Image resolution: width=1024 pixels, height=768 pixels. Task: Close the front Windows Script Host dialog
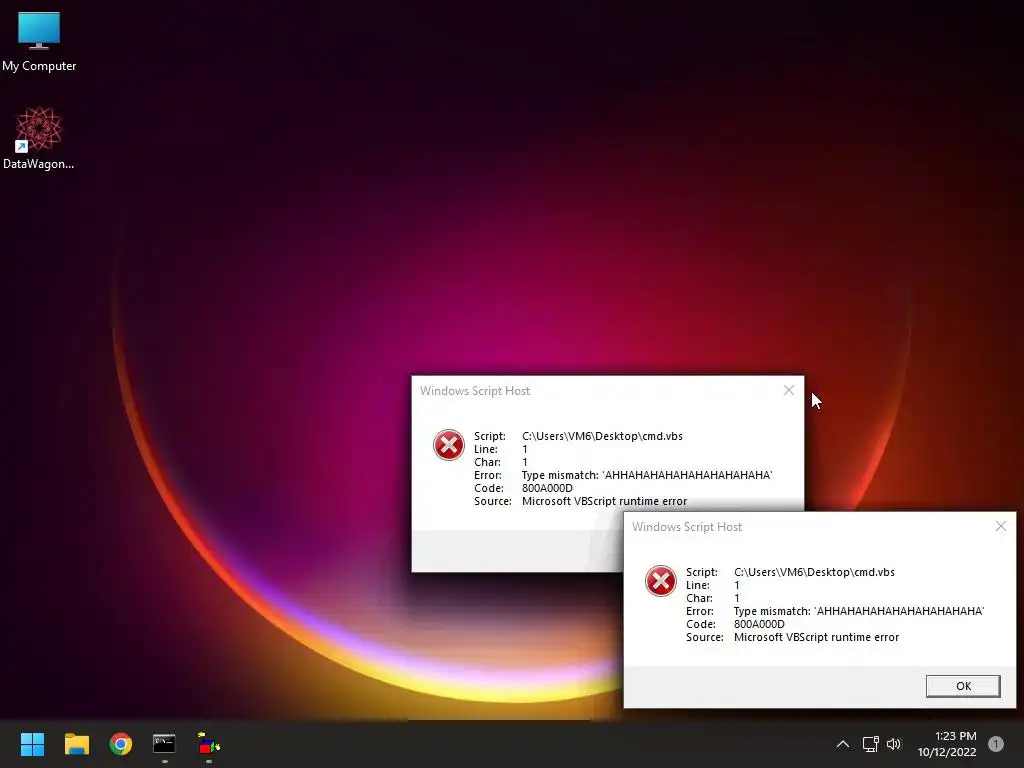1000,526
